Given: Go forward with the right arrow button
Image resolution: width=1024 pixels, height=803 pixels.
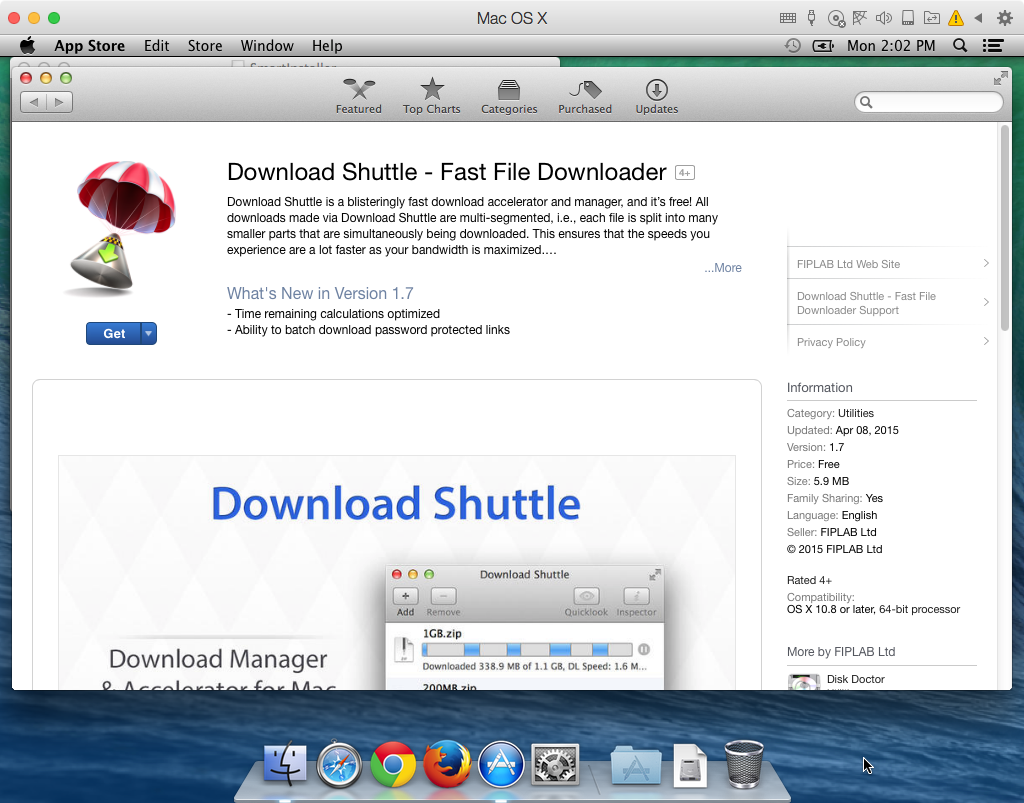Looking at the screenshot, I should 59,102.
